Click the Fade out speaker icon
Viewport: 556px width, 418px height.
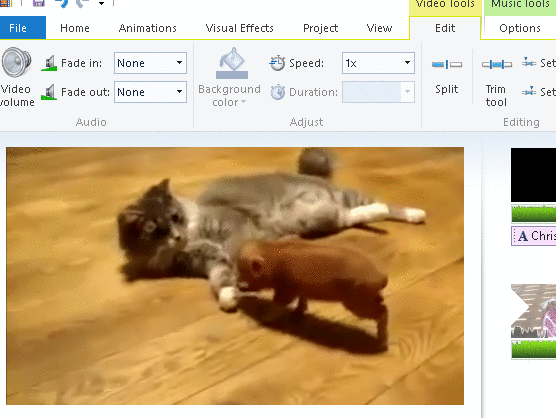tap(49, 92)
